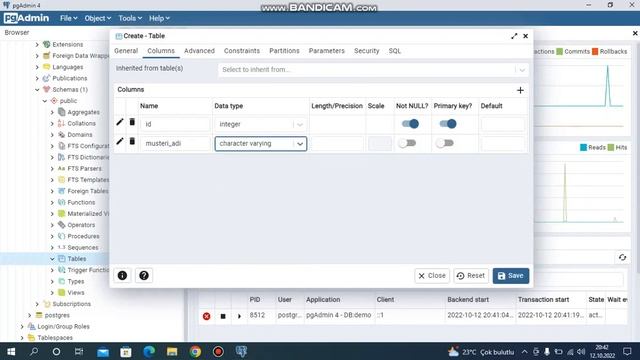Terminate session with black stop icon
This screenshot has width=640, height=360.
[x=223, y=316]
